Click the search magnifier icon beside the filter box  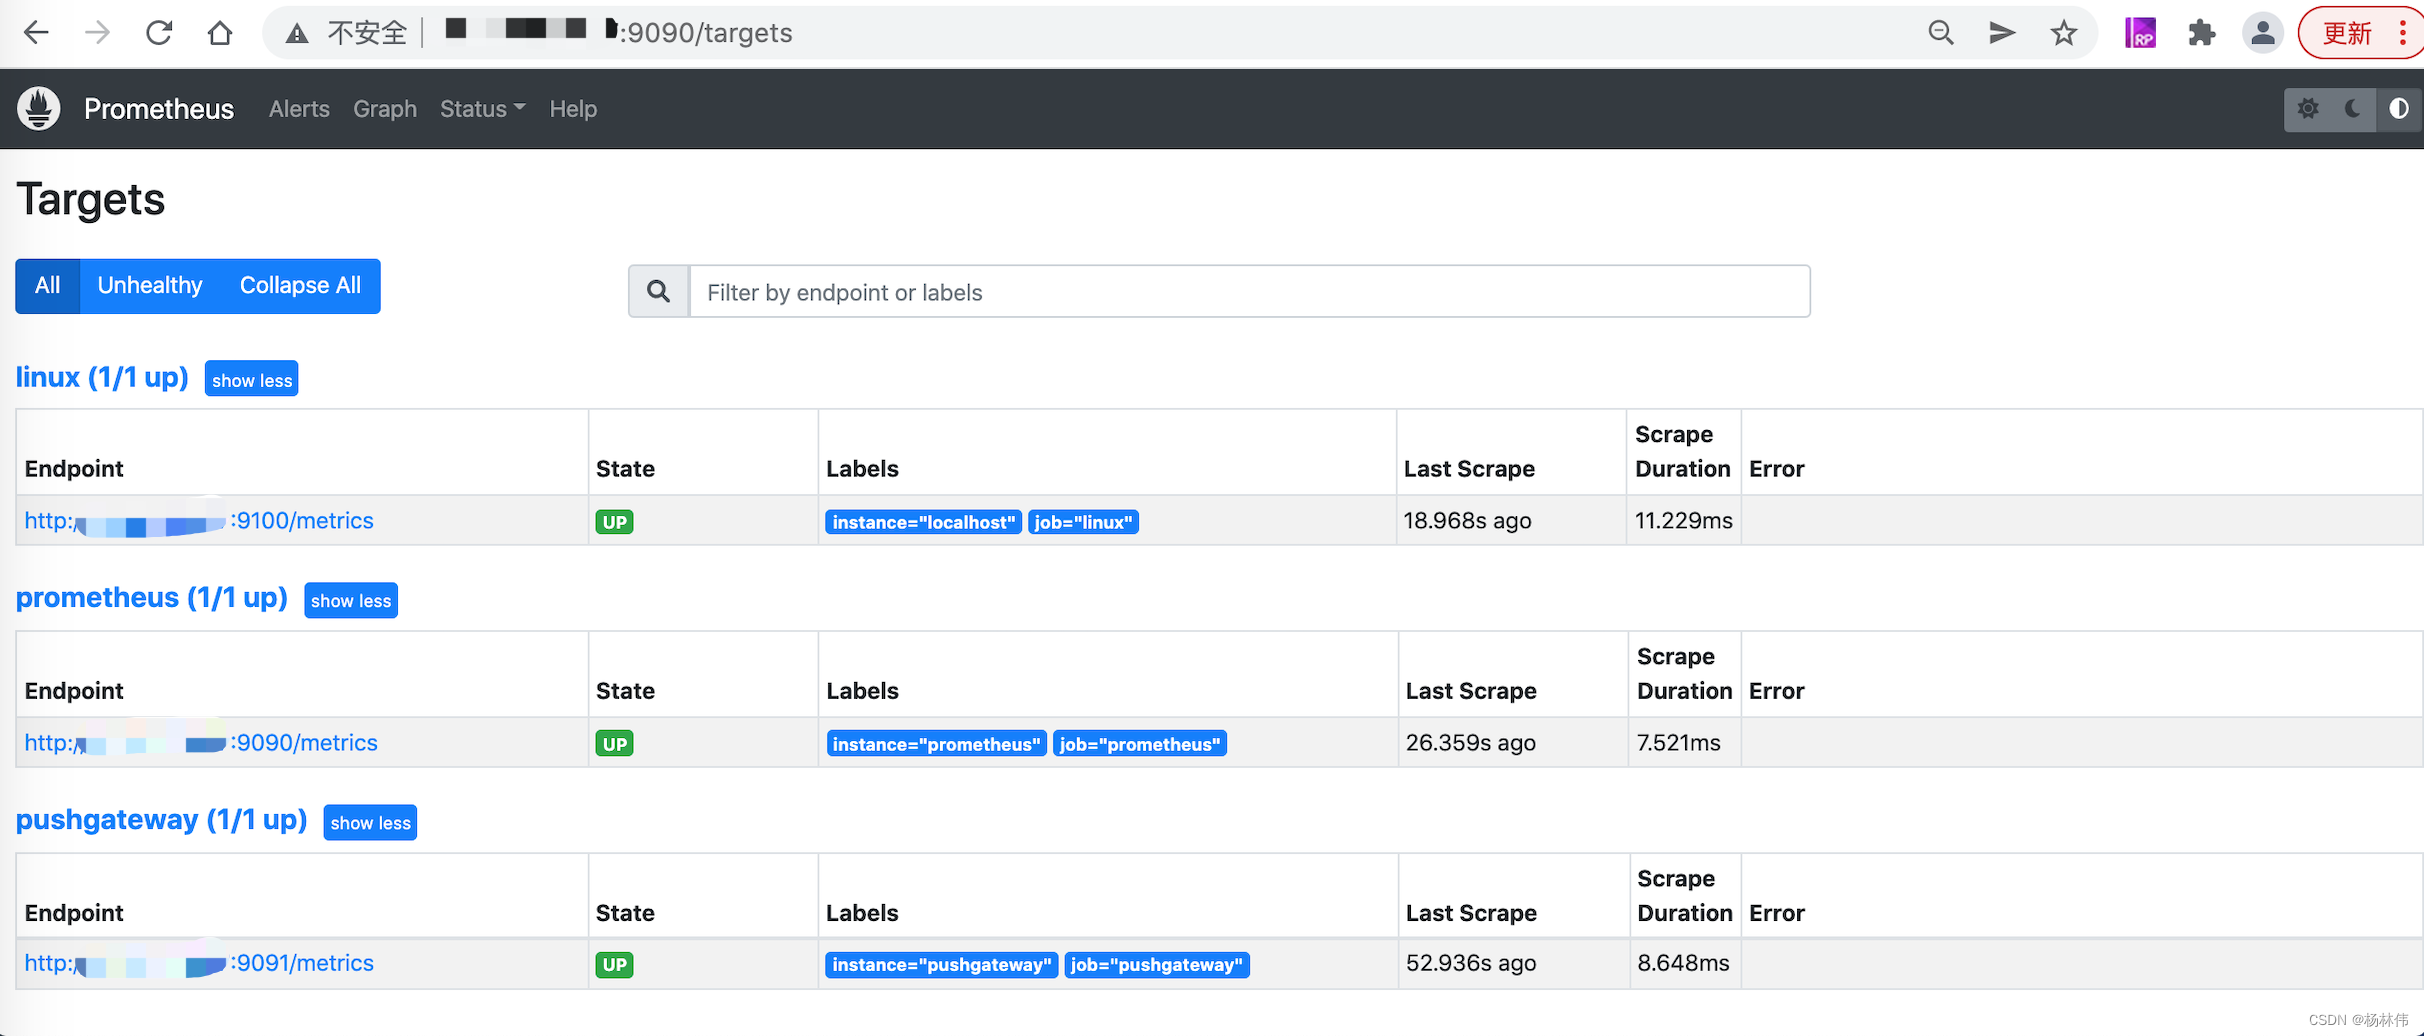(x=657, y=291)
